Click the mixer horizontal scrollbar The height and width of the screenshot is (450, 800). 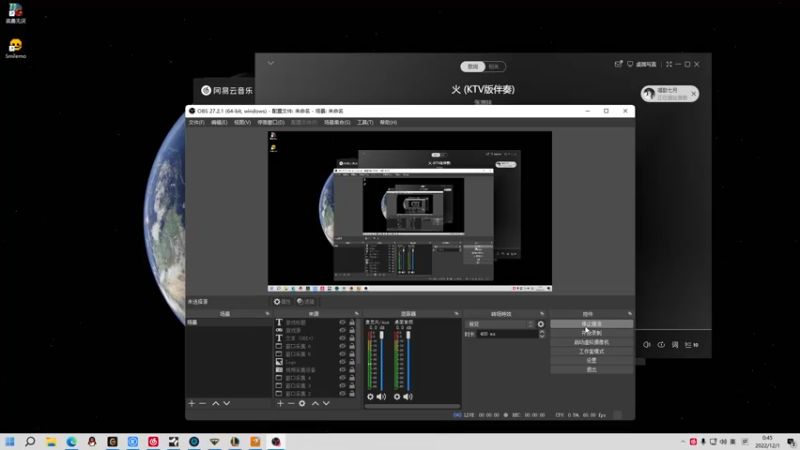[412, 407]
